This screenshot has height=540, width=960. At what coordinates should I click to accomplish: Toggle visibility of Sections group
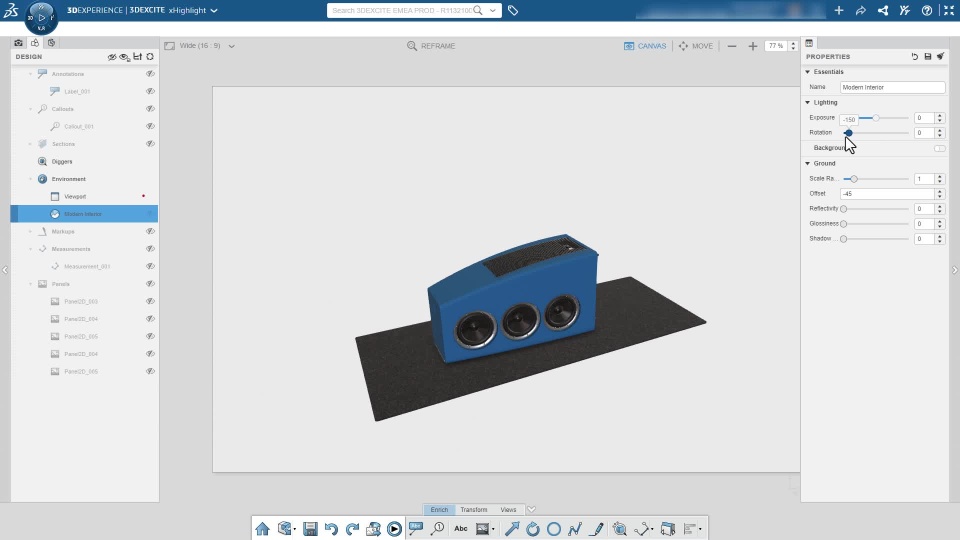click(x=150, y=144)
